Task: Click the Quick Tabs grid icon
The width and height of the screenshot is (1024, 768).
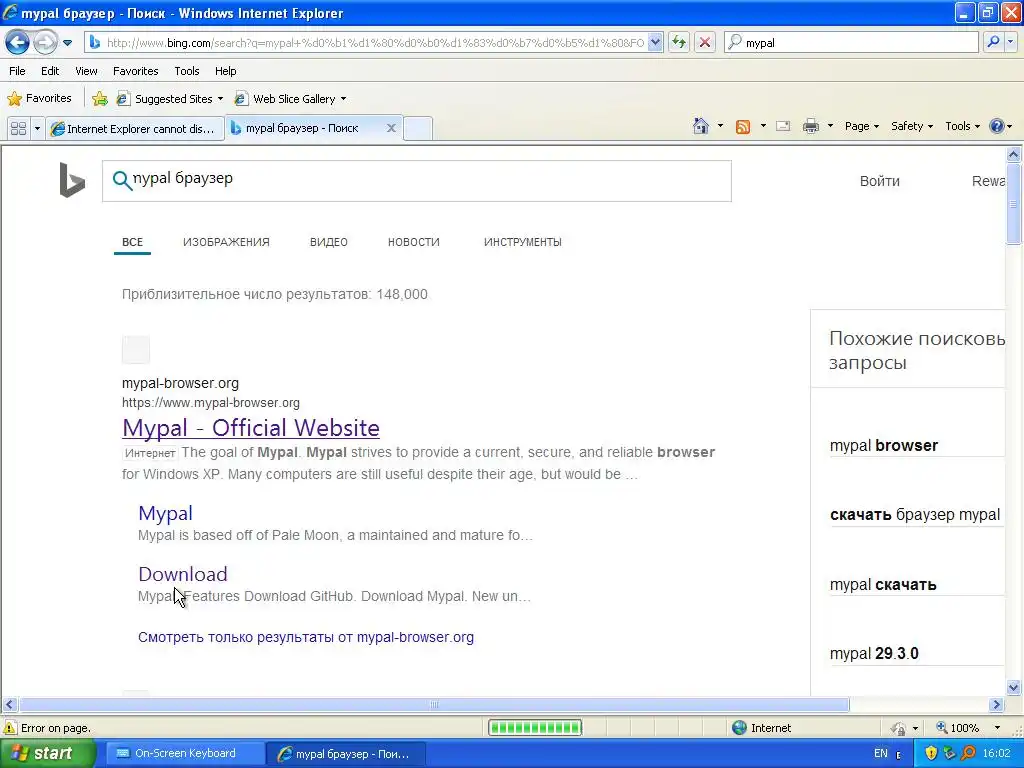Action: 18,129
